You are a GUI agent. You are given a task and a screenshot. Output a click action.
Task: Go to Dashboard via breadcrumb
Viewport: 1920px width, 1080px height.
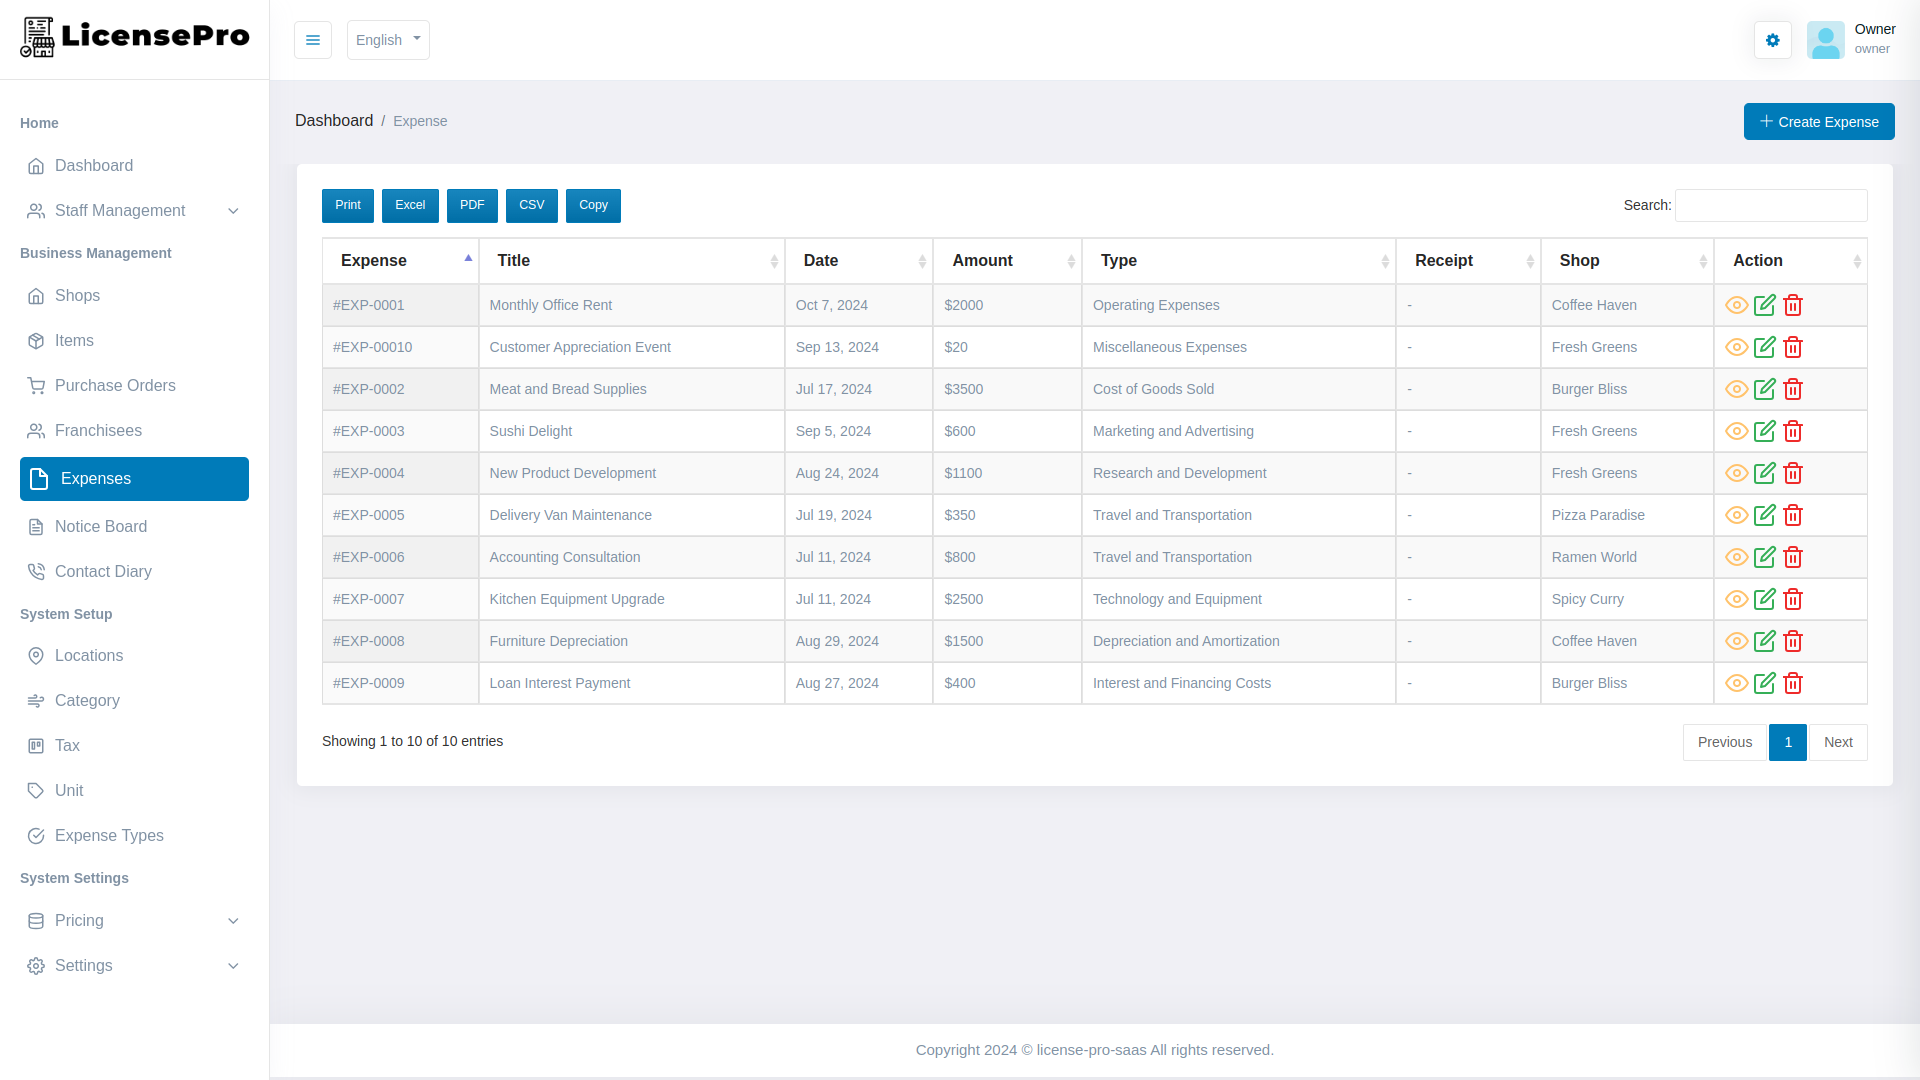(x=334, y=120)
